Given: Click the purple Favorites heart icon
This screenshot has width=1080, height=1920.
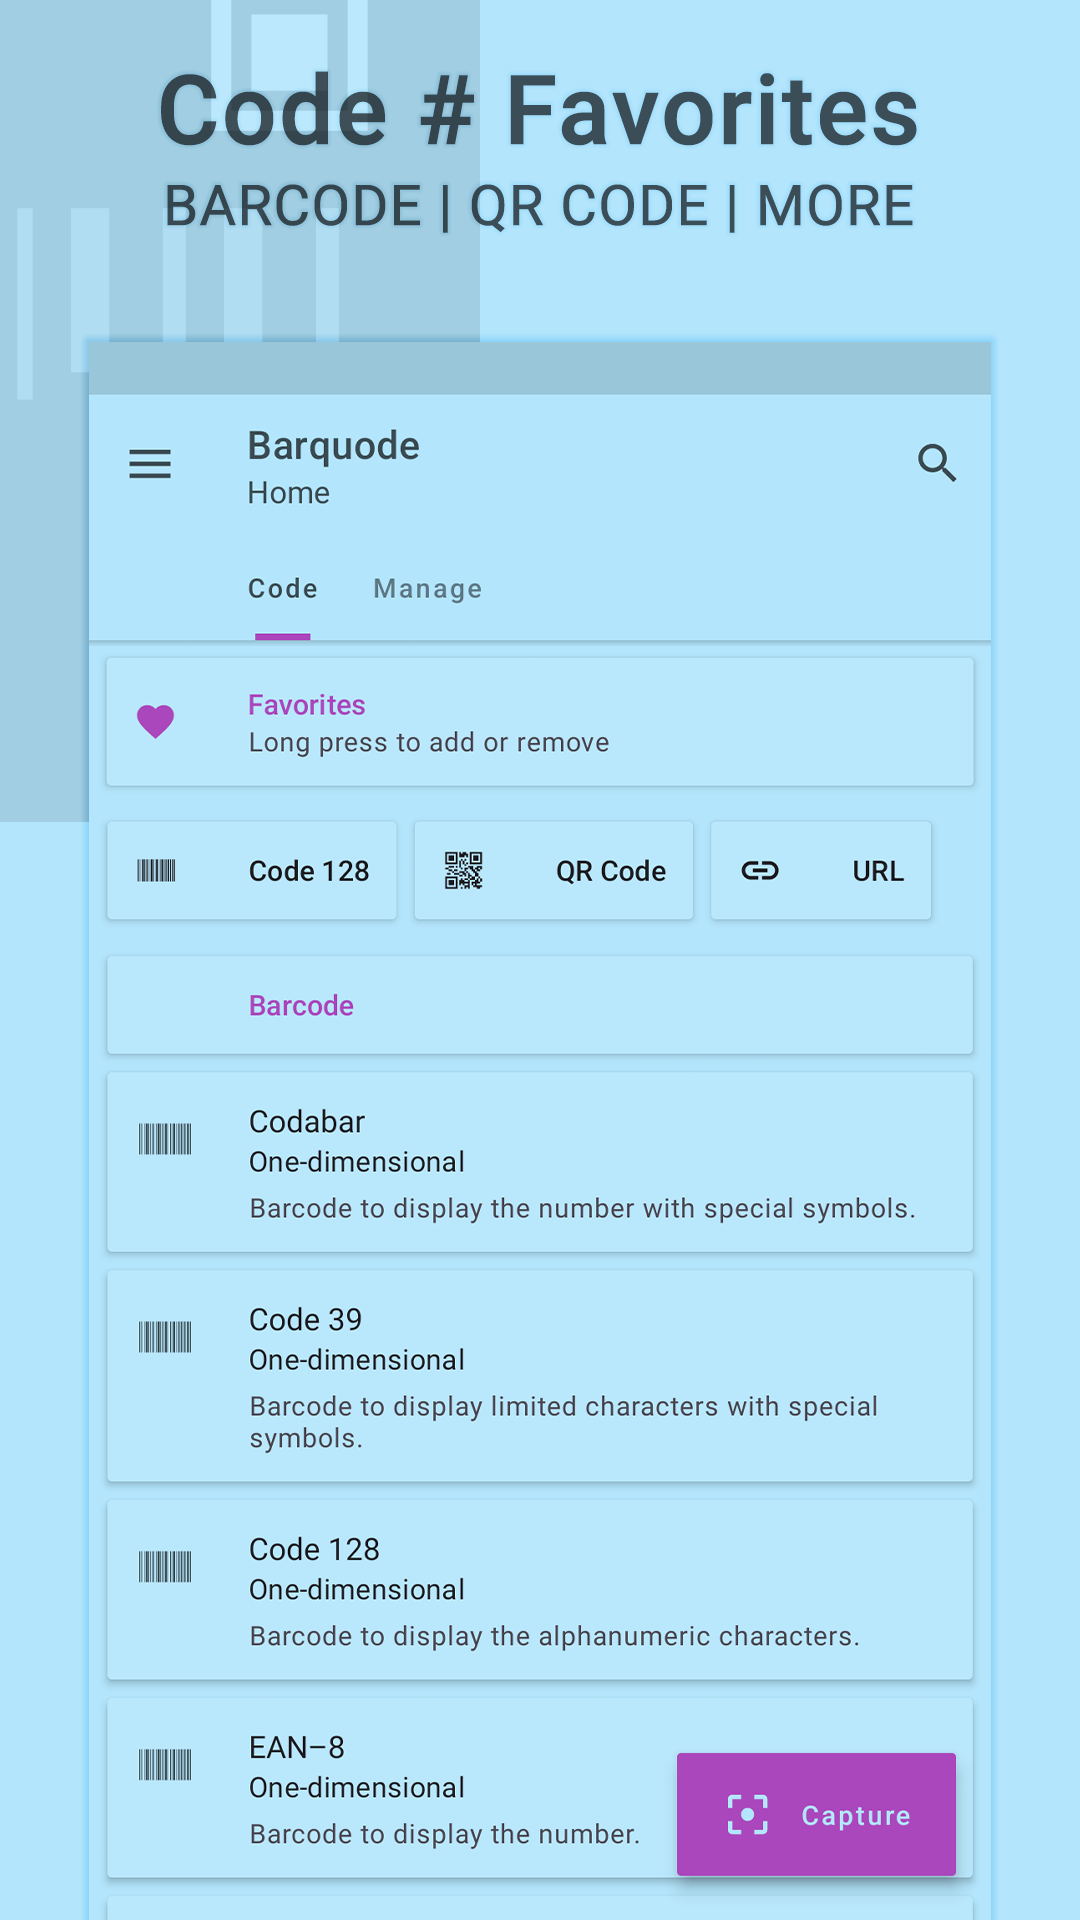Looking at the screenshot, I should pyautogui.click(x=156, y=721).
